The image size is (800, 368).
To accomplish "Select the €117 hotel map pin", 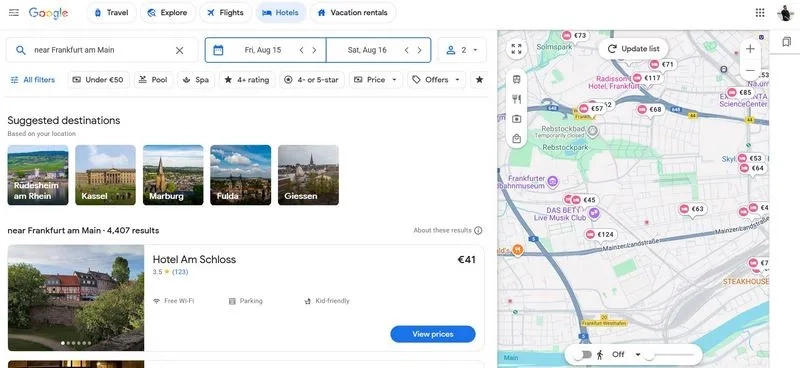I will click(x=647, y=78).
